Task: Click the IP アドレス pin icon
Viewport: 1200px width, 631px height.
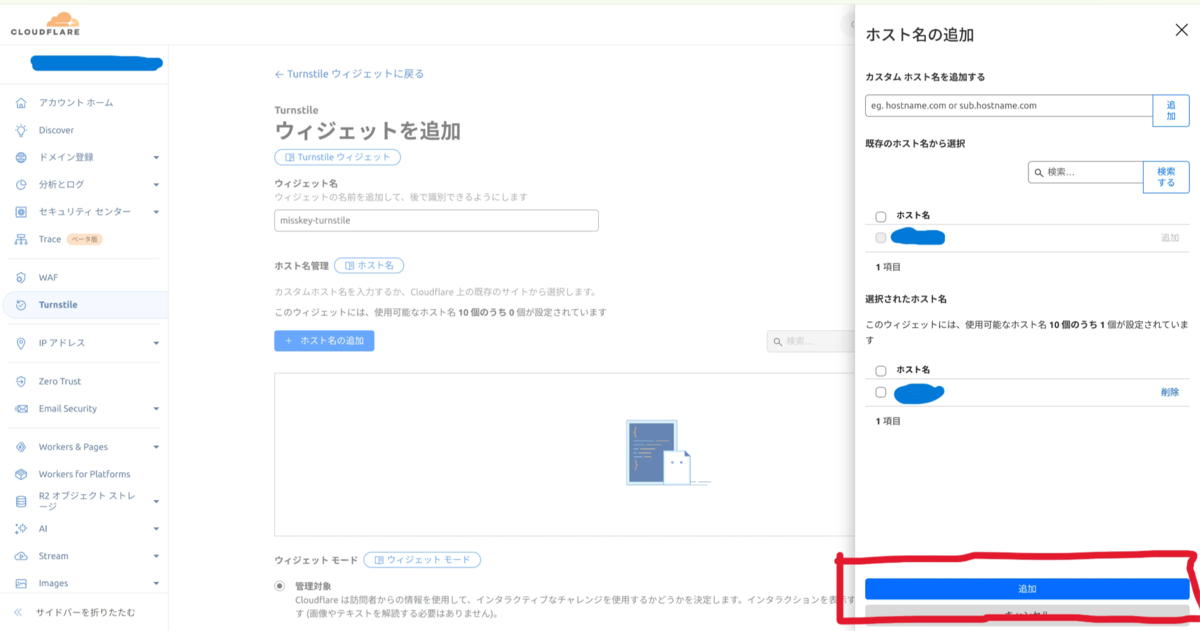Action: 22,343
